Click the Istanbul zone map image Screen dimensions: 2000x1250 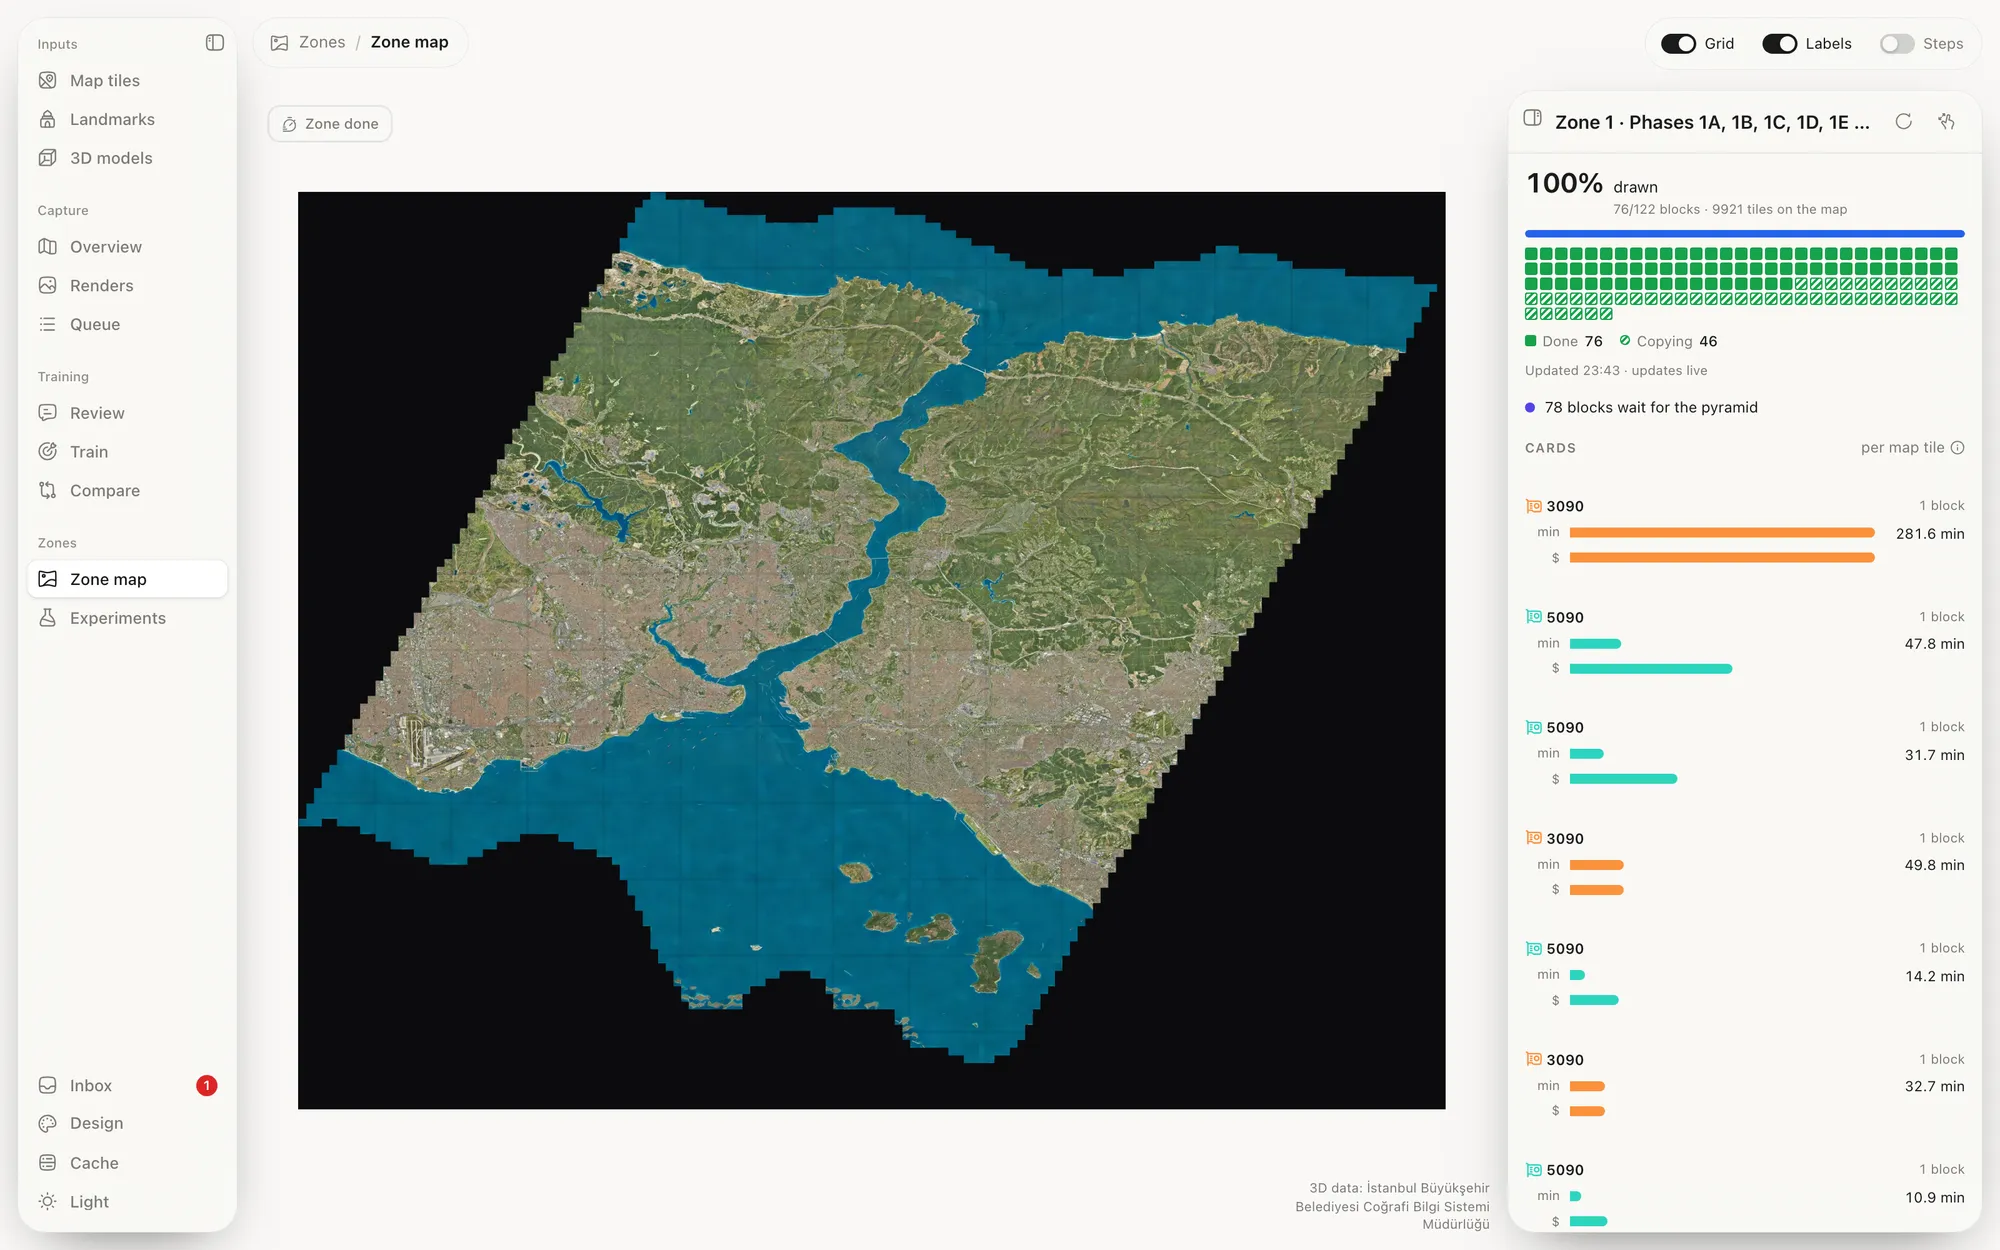[x=871, y=650]
